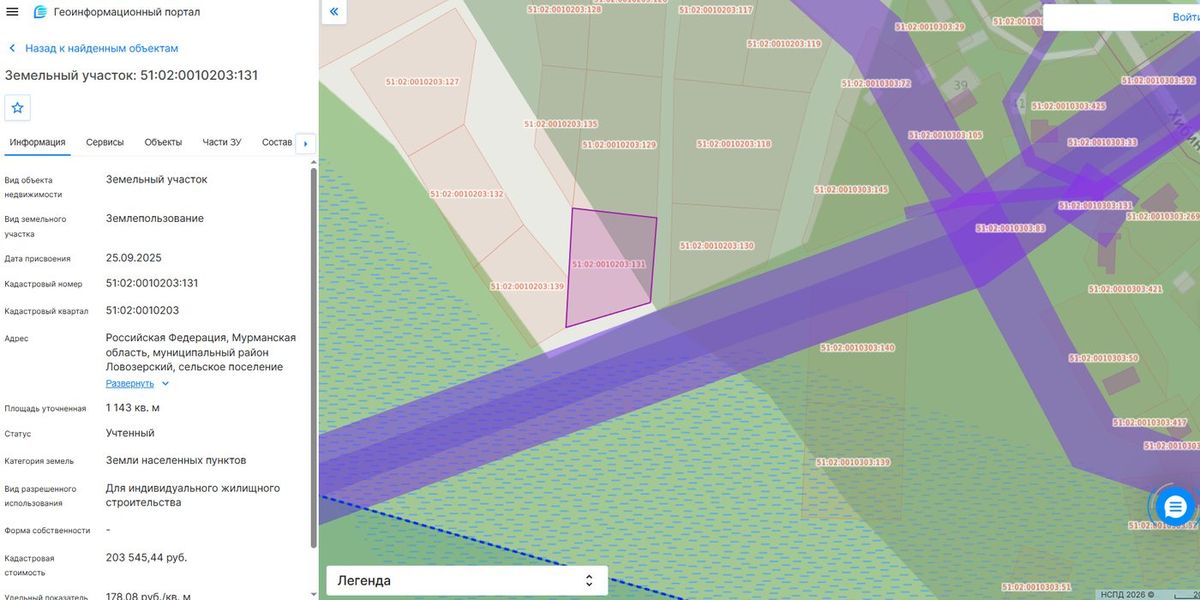
Task: Click parcel label 51:02:0010203:129 on the map
Action: pos(619,145)
